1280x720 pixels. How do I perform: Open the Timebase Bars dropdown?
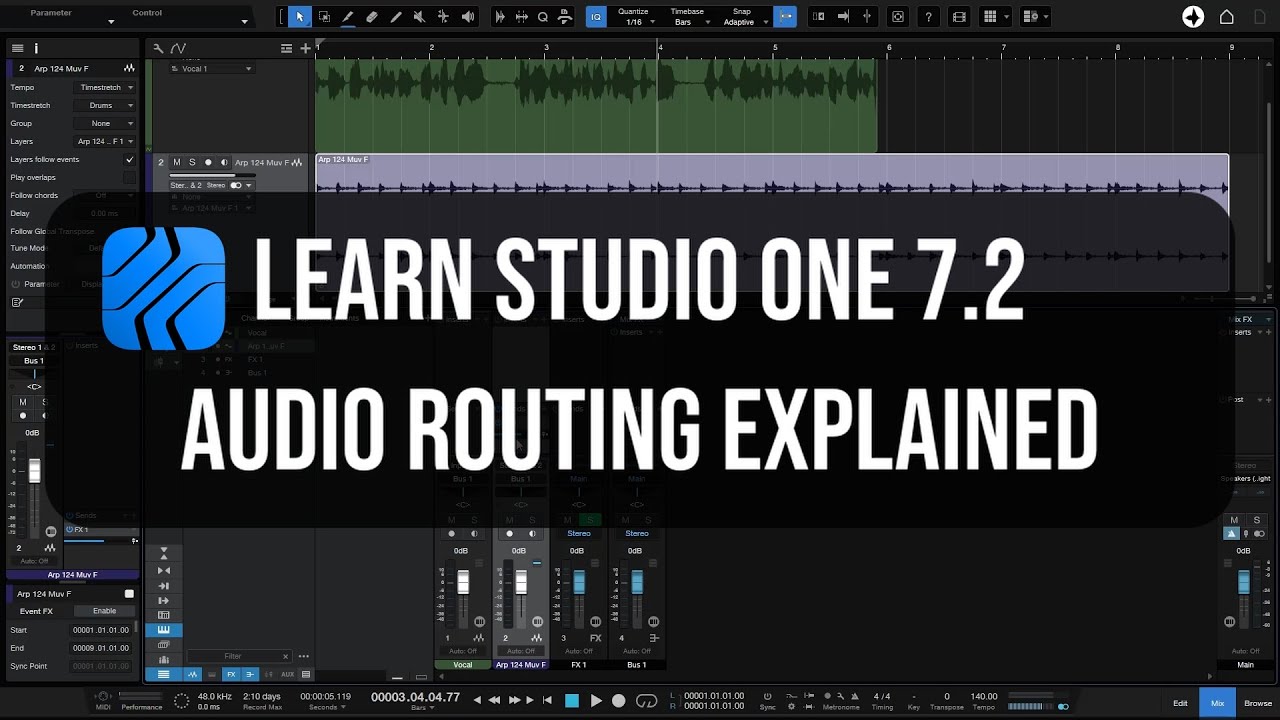pos(687,17)
